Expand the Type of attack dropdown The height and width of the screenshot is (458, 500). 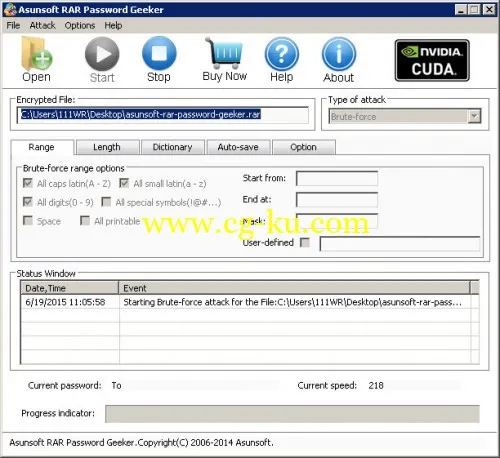pyautogui.click(x=474, y=116)
